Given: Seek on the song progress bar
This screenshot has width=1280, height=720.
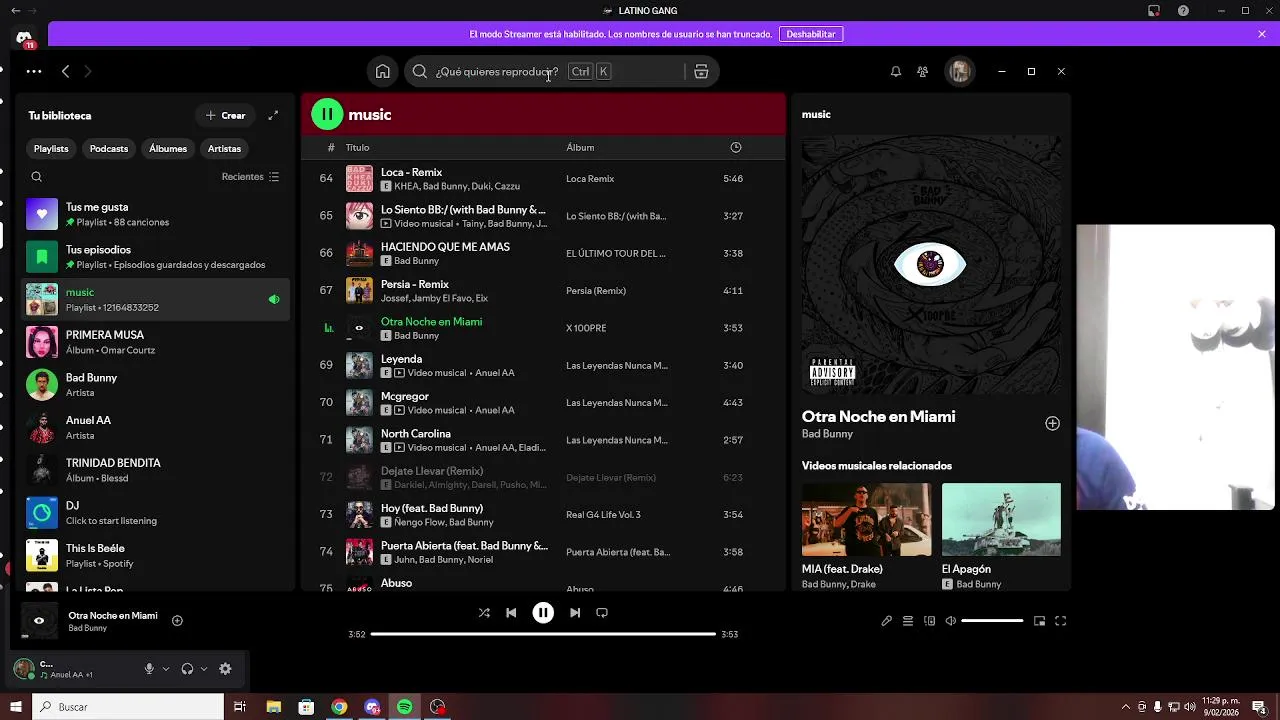Looking at the screenshot, I should pyautogui.click(x=543, y=634).
